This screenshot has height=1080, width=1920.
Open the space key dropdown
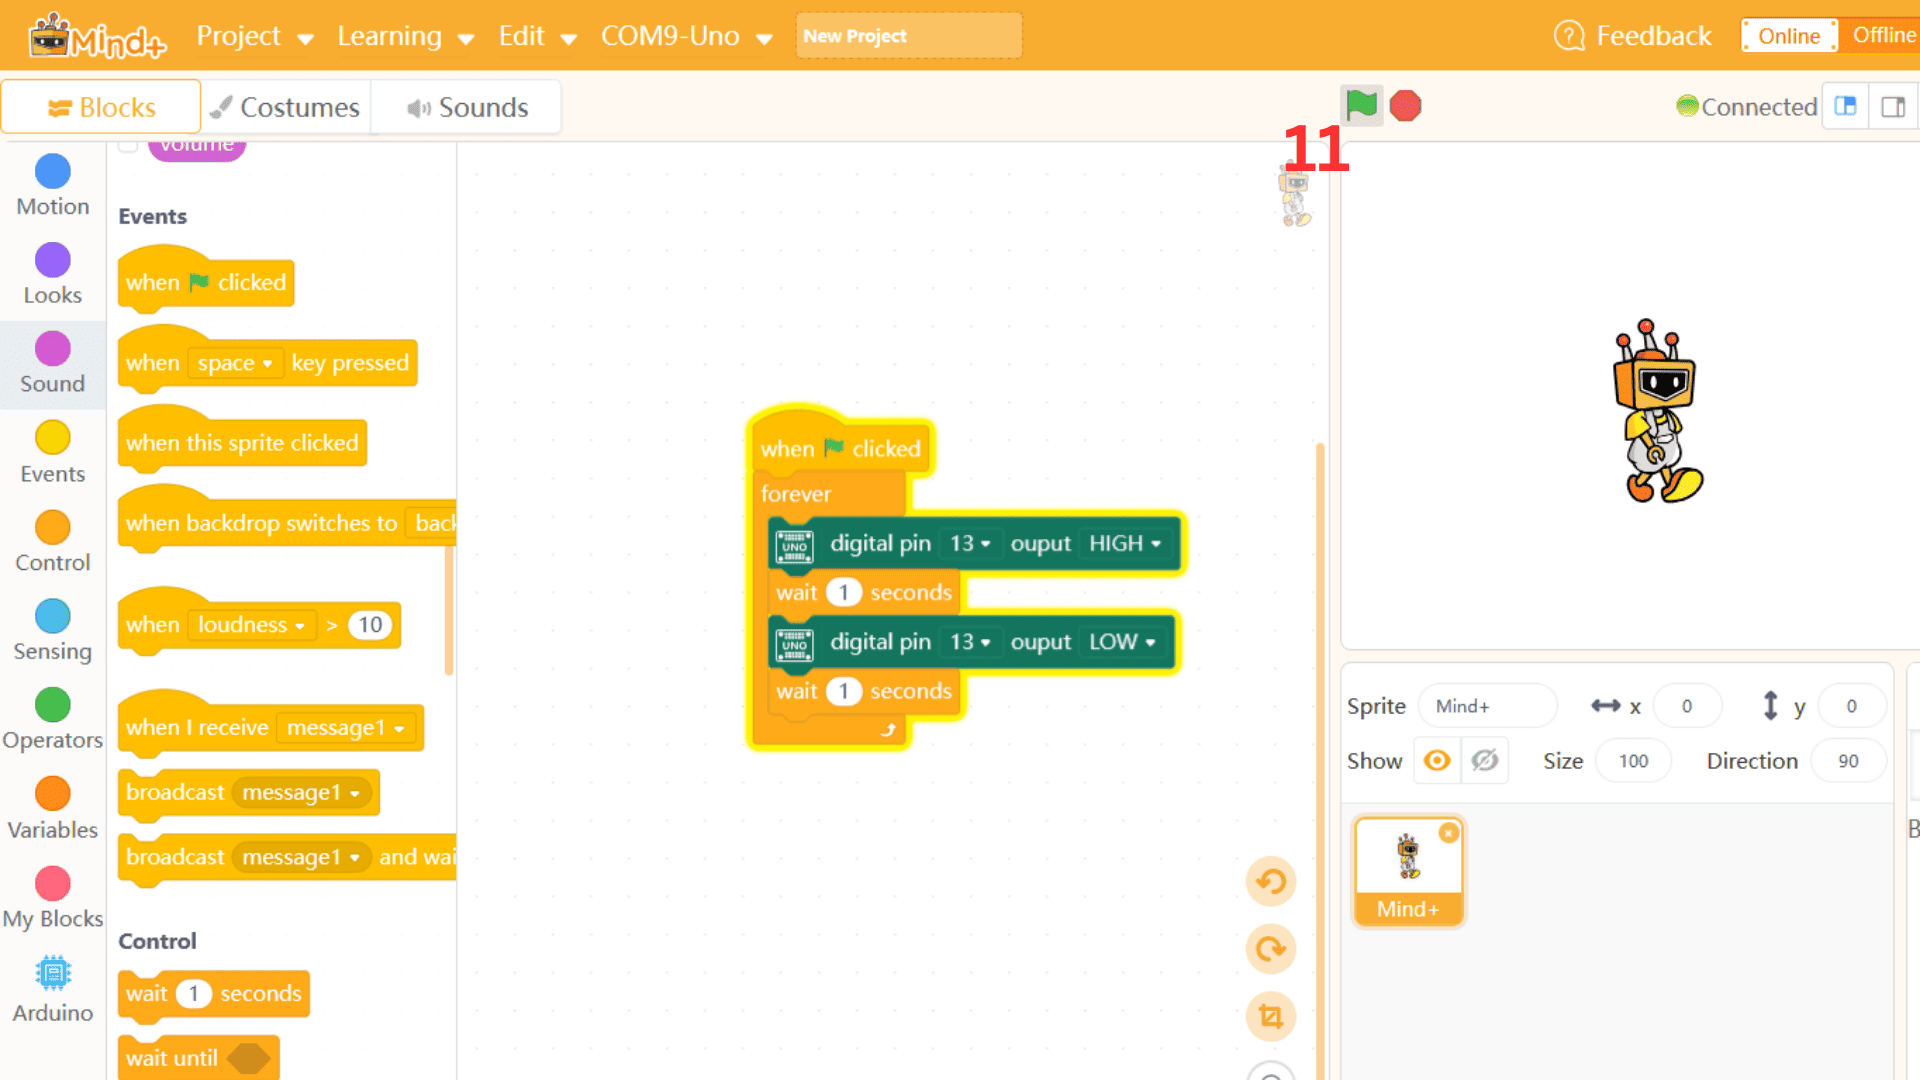[236, 363]
